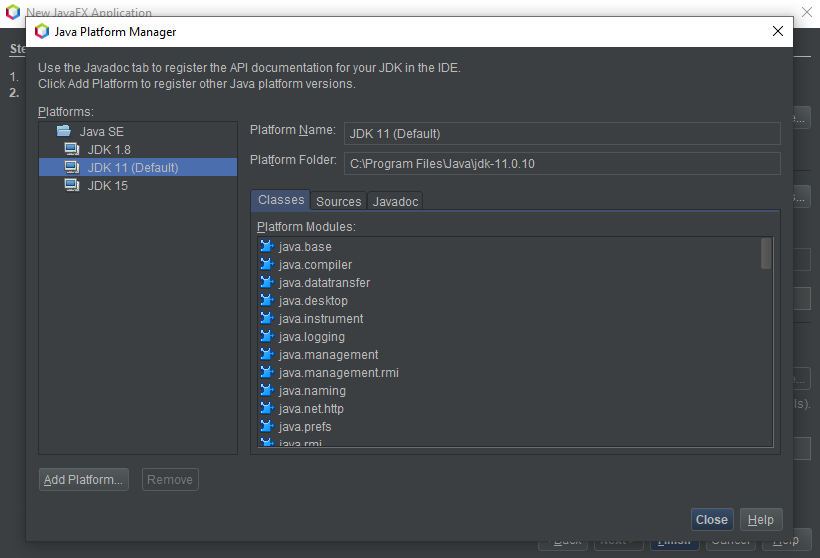Switch to the Classes tab
This screenshot has height=558, width=820.
click(281, 200)
